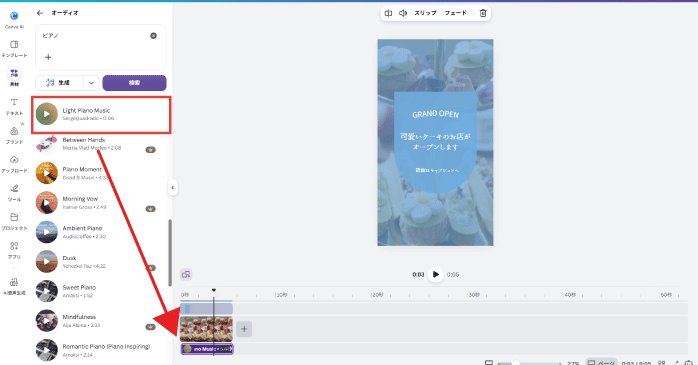
Task: Click the 20秒 mark on the timeline ruler
Action: click(377, 295)
